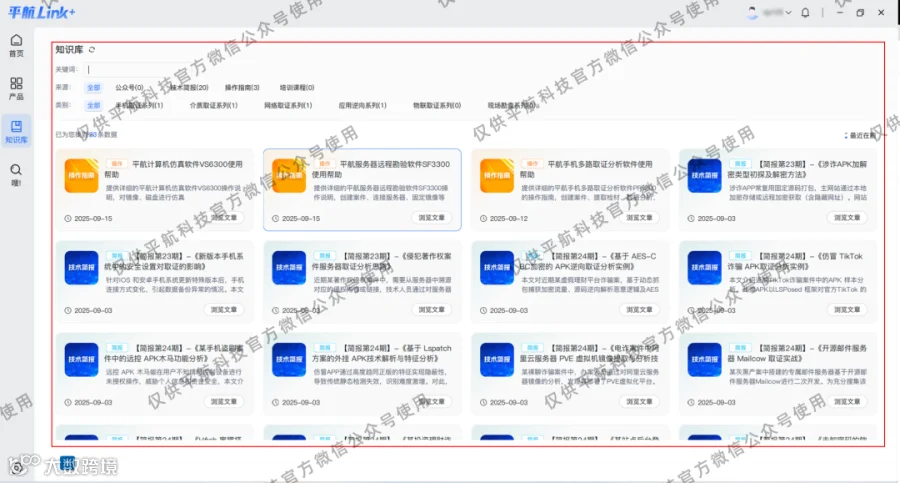Open title 平航服务器远程勘验软件SF3300使用帮助
Image resolution: width=900 pixels, height=483 pixels.
pyautogui.click(x=381, y=169)
